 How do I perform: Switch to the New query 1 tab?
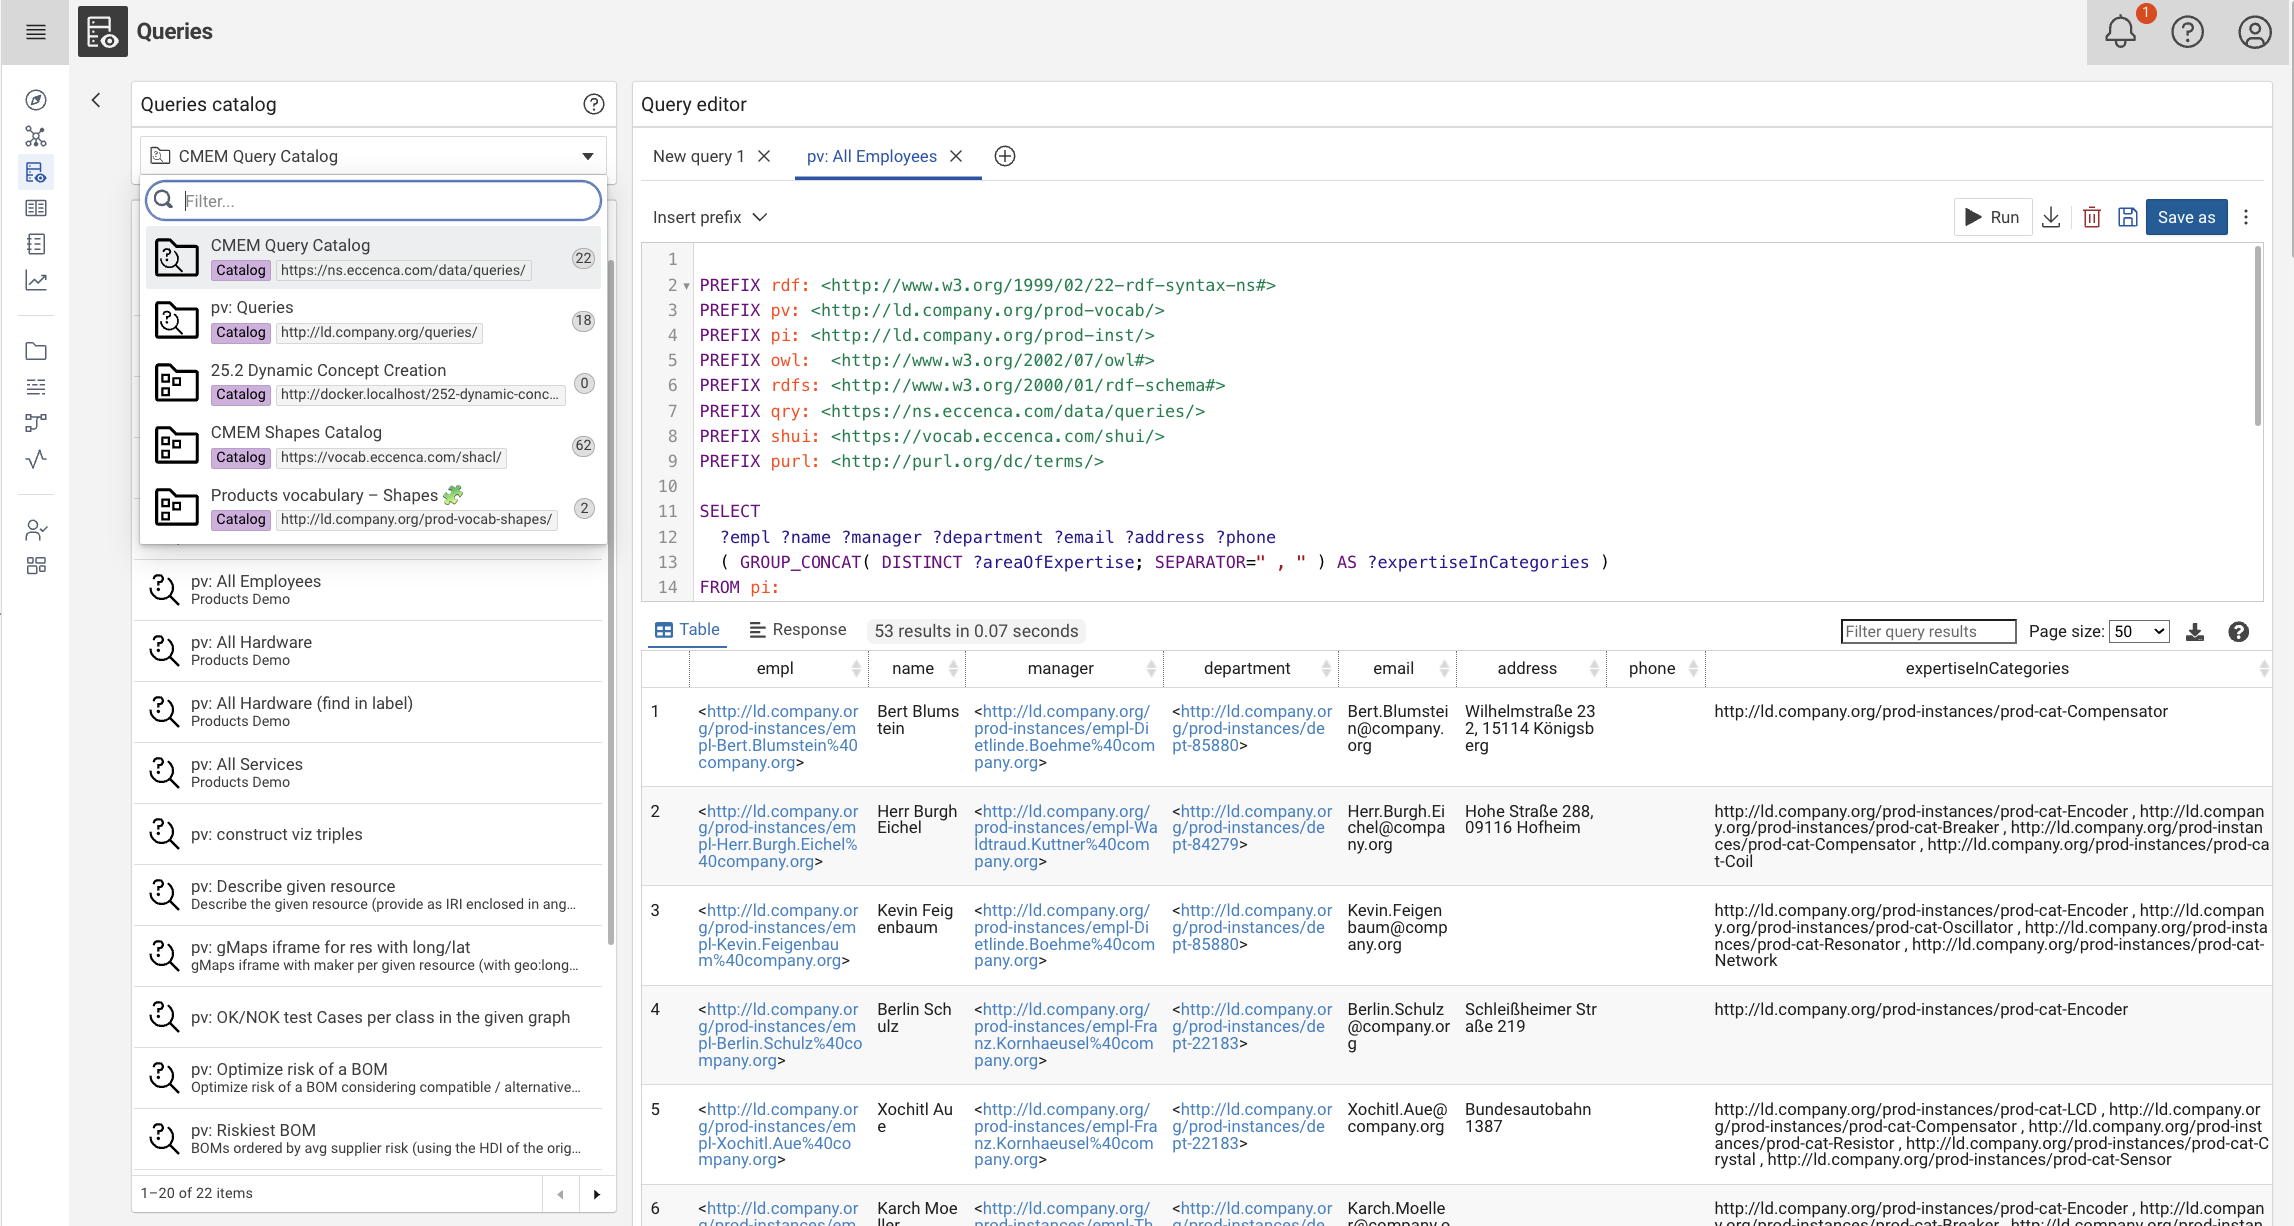[x=700, y=156]
